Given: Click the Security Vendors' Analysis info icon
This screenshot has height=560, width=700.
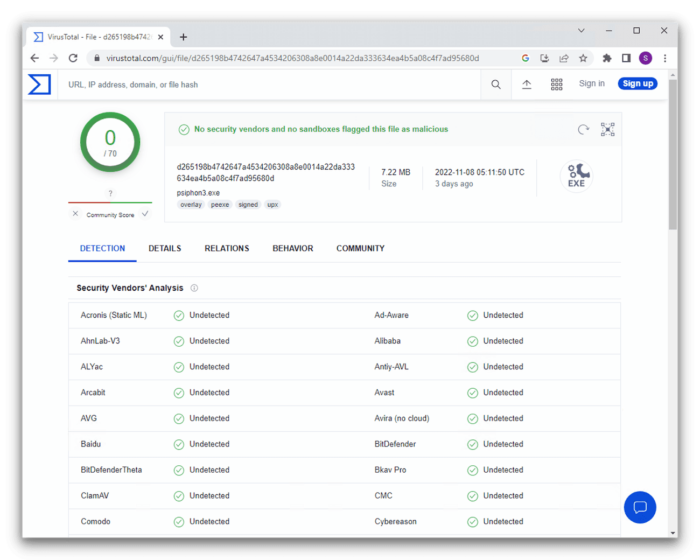Looking at the screenshot, I should click(194, 288).
